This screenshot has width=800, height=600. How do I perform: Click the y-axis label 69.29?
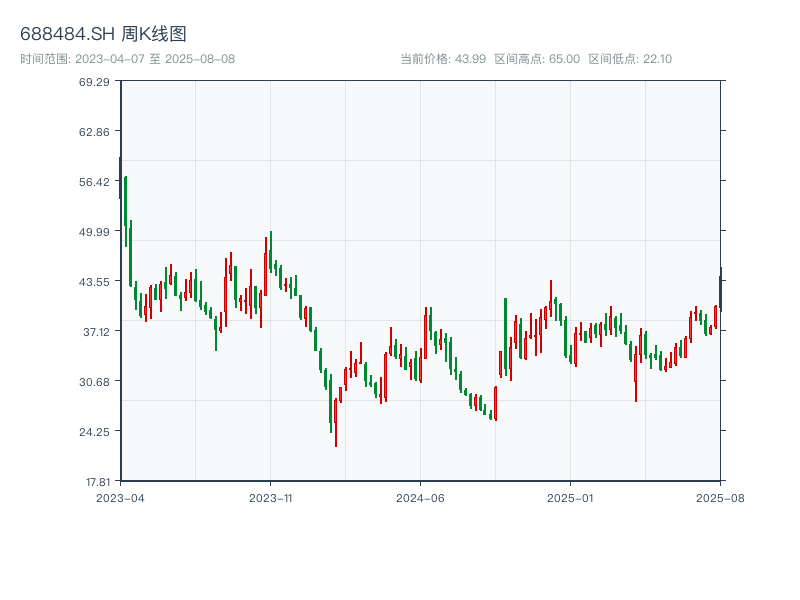point(94,82)
